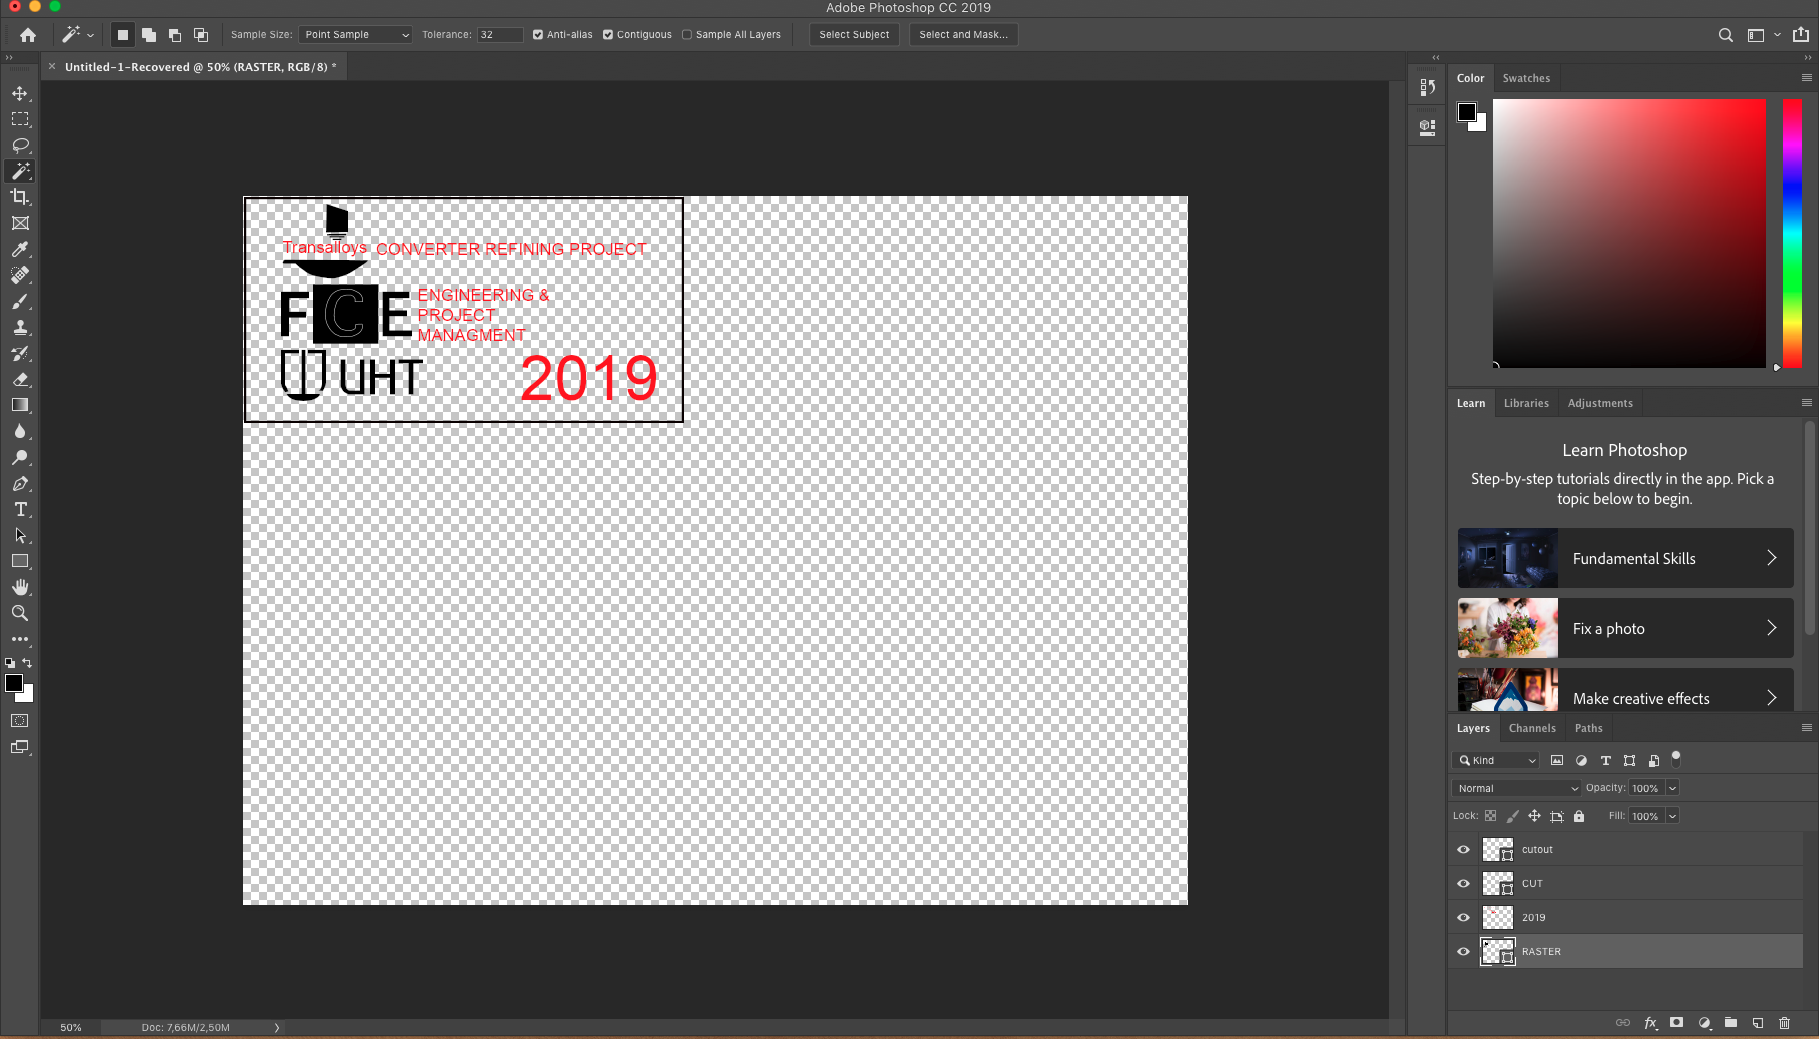The width and height of the screenshot is (1819, 1039).
Task: Click the trash icon to delete layer
Action: click(x=1785, y=1023)
